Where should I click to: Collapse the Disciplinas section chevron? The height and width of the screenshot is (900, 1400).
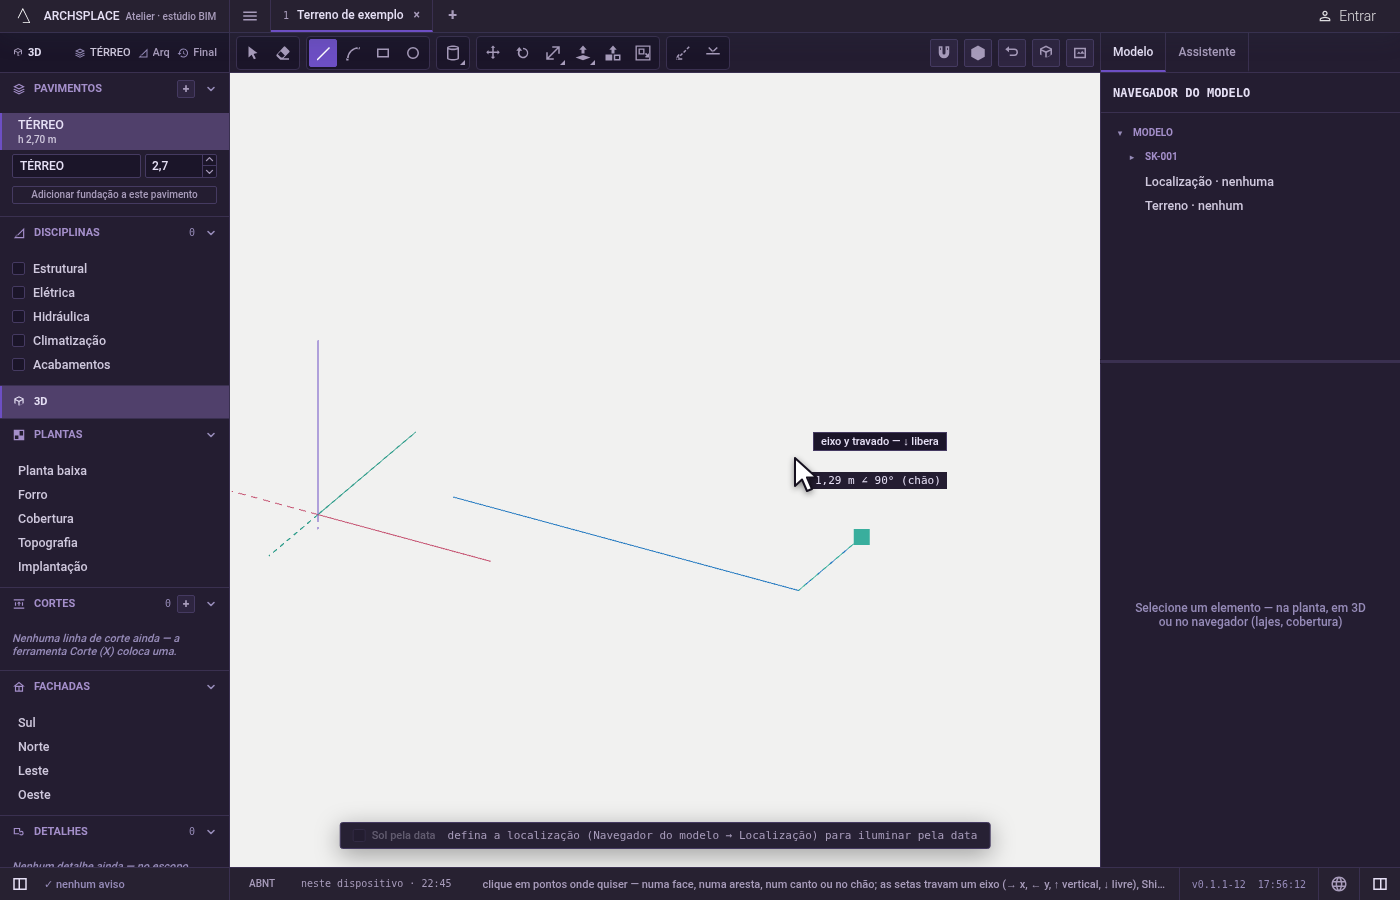coord(211,233)
